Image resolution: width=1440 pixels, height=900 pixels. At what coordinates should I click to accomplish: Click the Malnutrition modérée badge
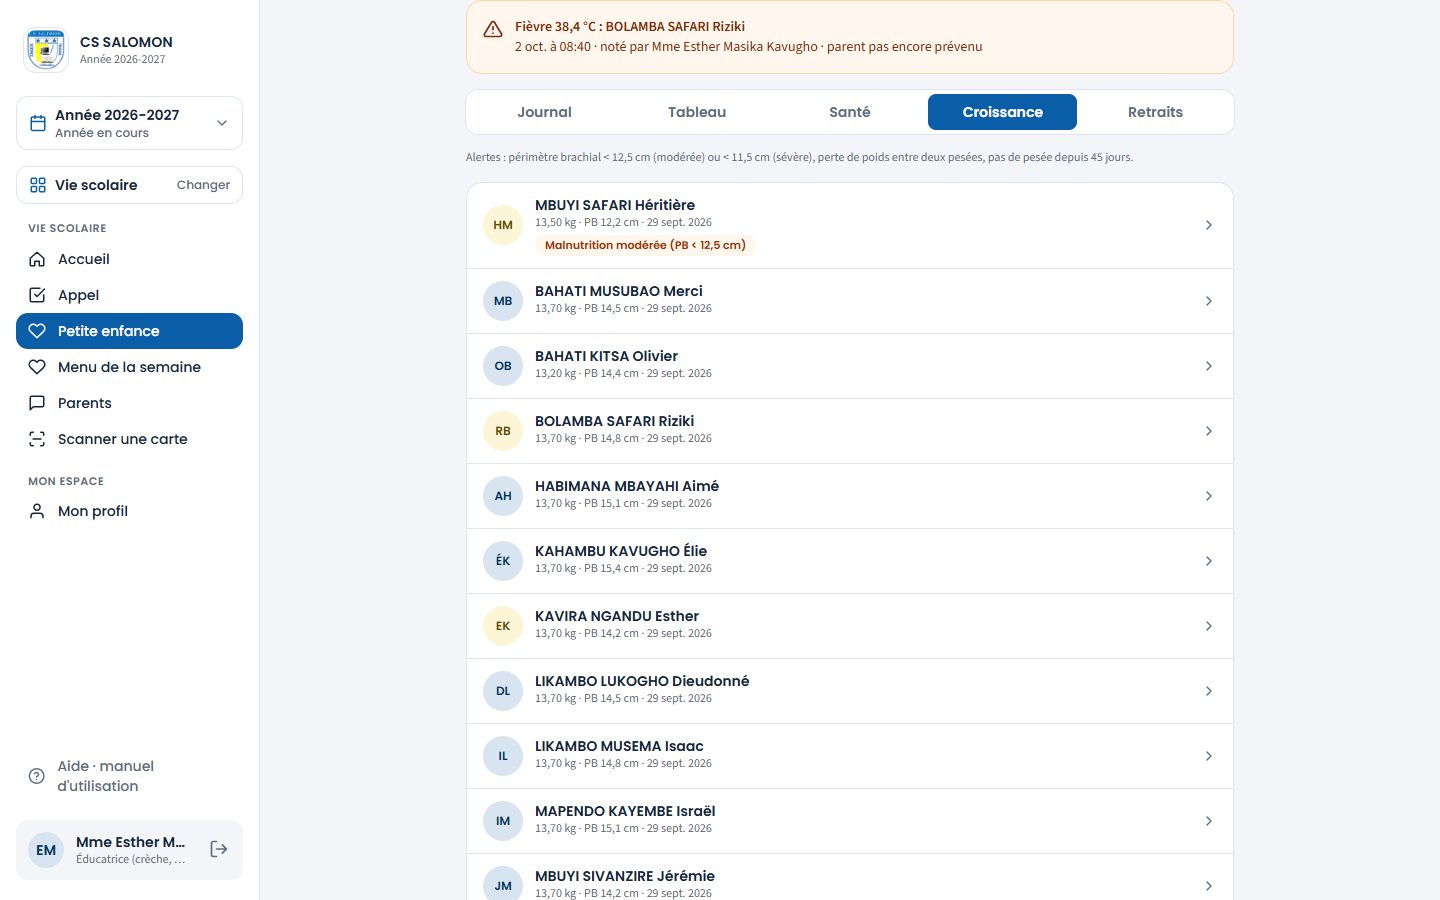645,245
